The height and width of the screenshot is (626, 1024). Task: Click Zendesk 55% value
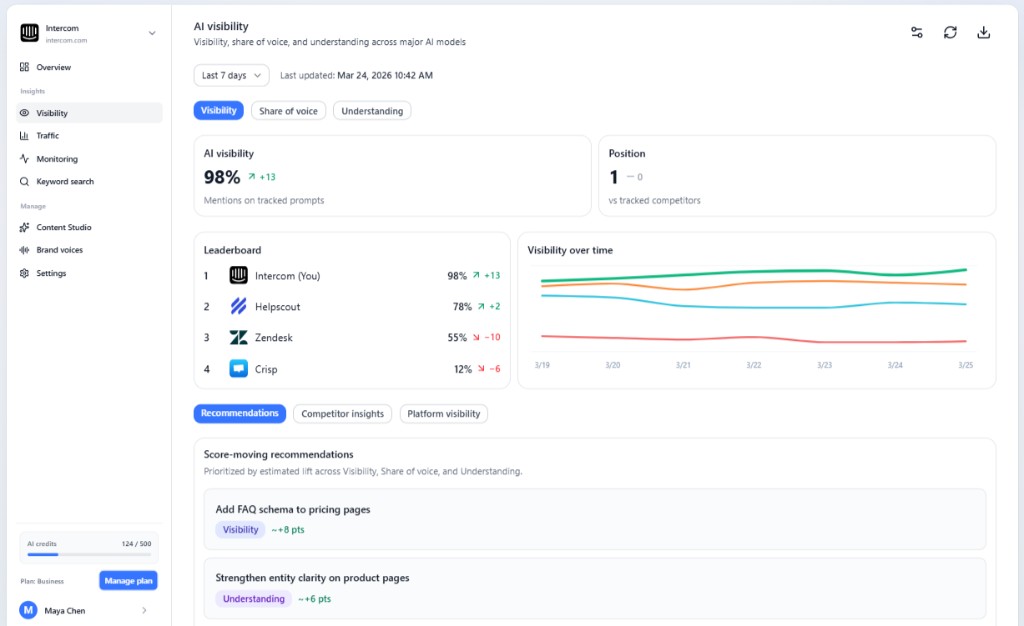click(457, 337)
